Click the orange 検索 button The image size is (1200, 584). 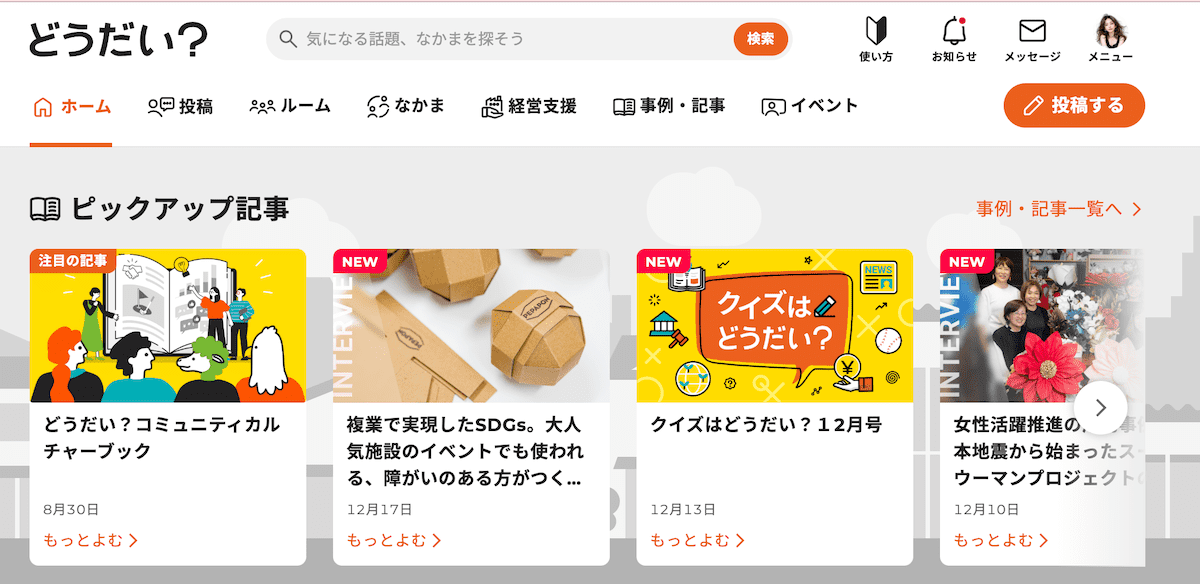(x=761, y=39)
